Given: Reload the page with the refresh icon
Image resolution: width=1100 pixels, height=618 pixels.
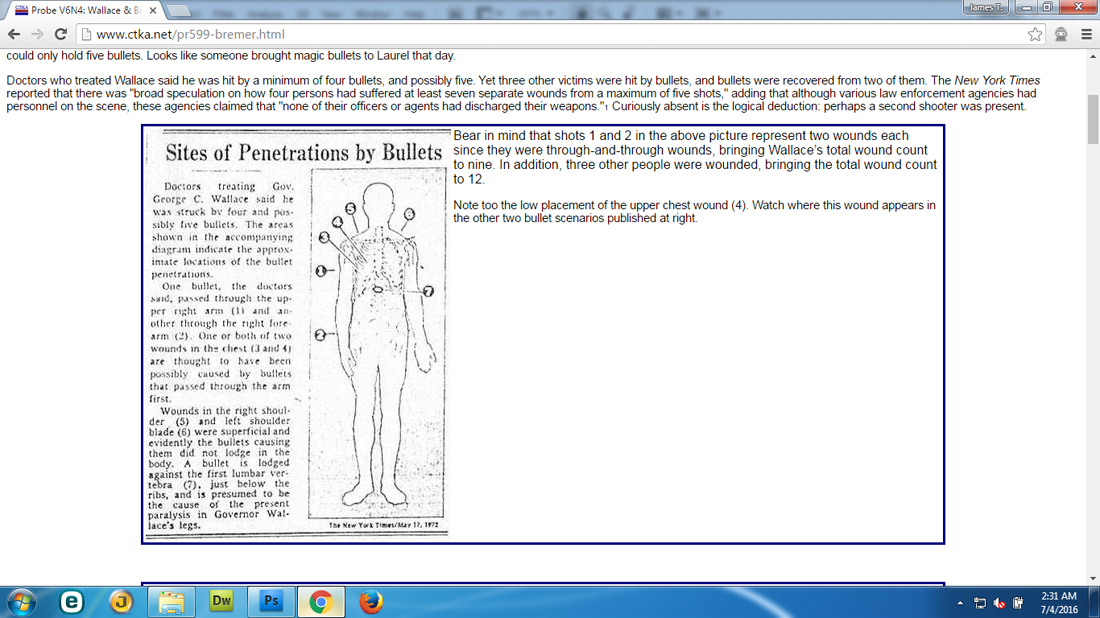Looking at the screenshot, I should coord(60,33).
